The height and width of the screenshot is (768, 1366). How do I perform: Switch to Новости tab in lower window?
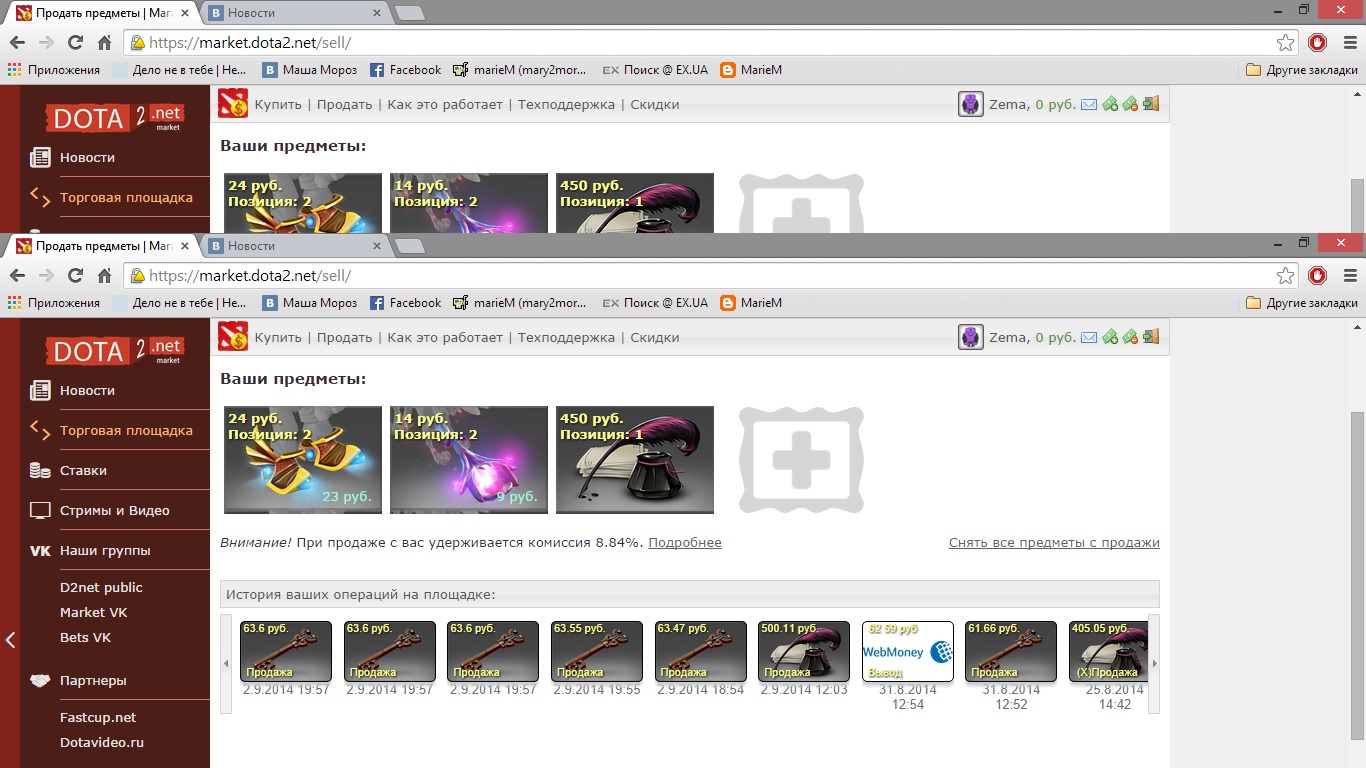pyautogui.click(x=296, y=245)
